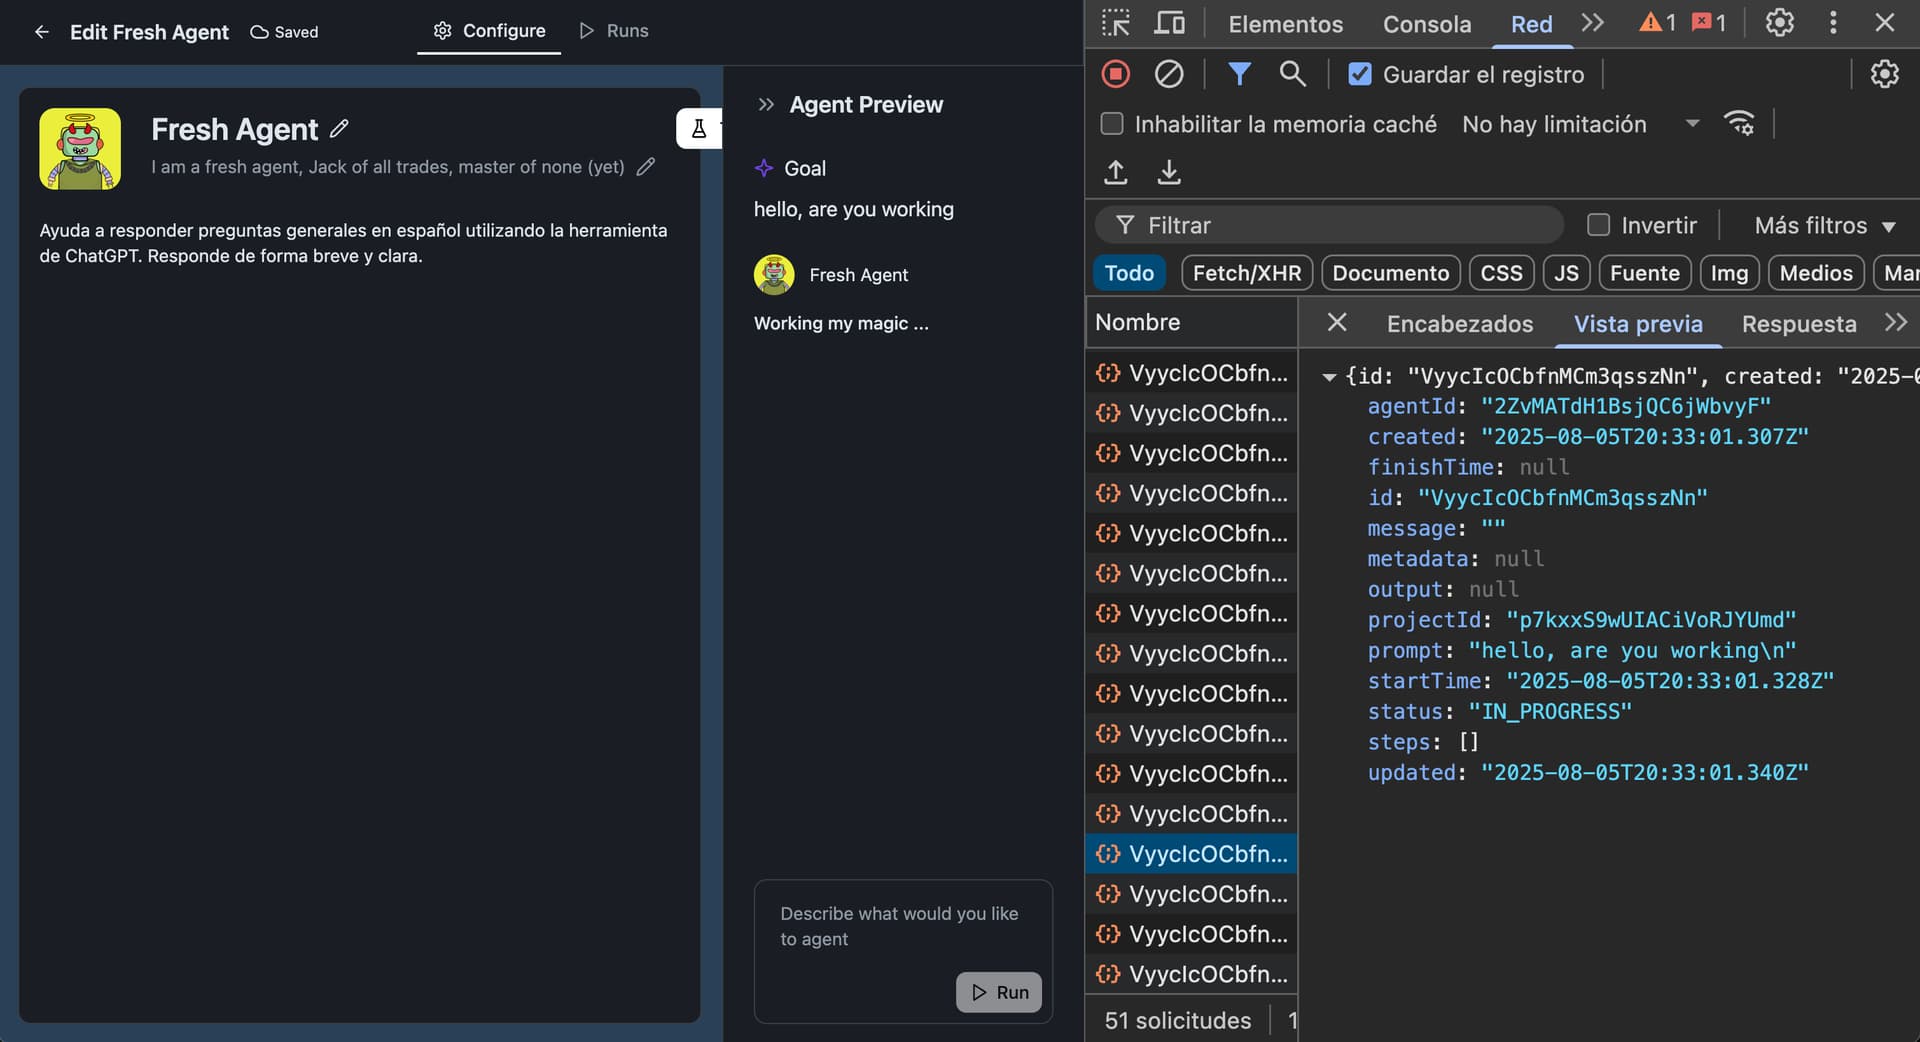Toggle the Guardar el registro checkbox
Image resolution: width=1920 pixels, height=1042 pixels.
tap(1360, 74)
